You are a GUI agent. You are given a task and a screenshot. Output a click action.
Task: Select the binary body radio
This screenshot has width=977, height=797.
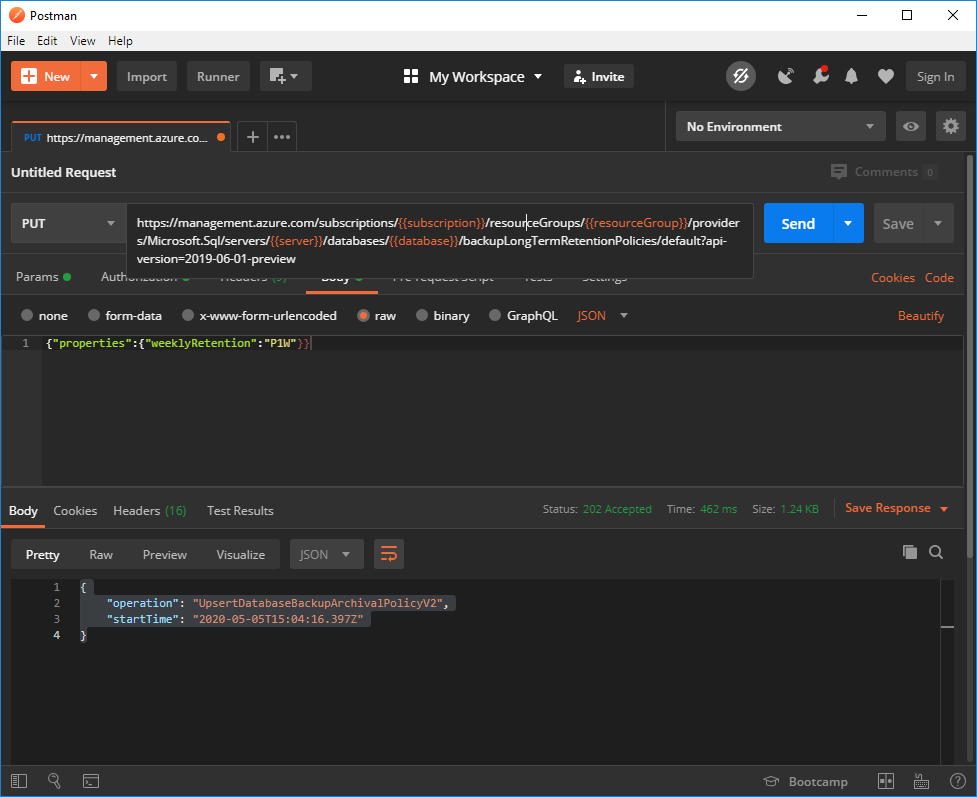tap(422, 315)
